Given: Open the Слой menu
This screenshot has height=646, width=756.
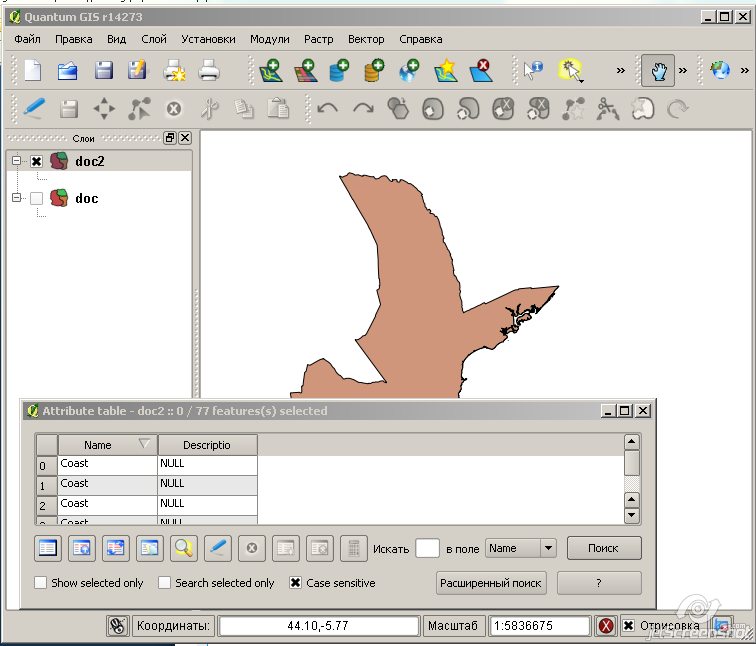Looking at the screenshot, I should (x=154, y=39).
